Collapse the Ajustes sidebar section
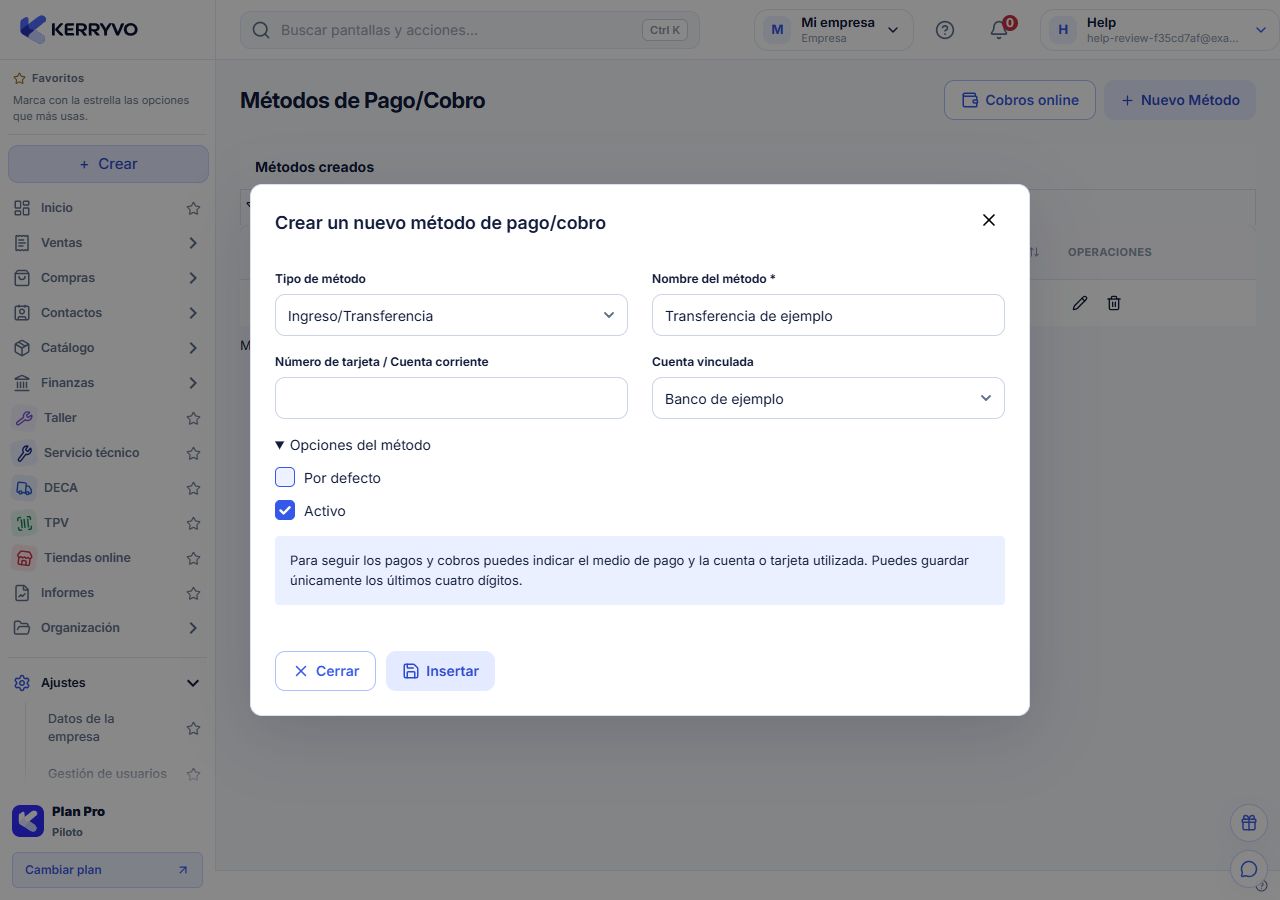Image resolution: width=1280 pixels, height=900 pixels. pos(107,683)
